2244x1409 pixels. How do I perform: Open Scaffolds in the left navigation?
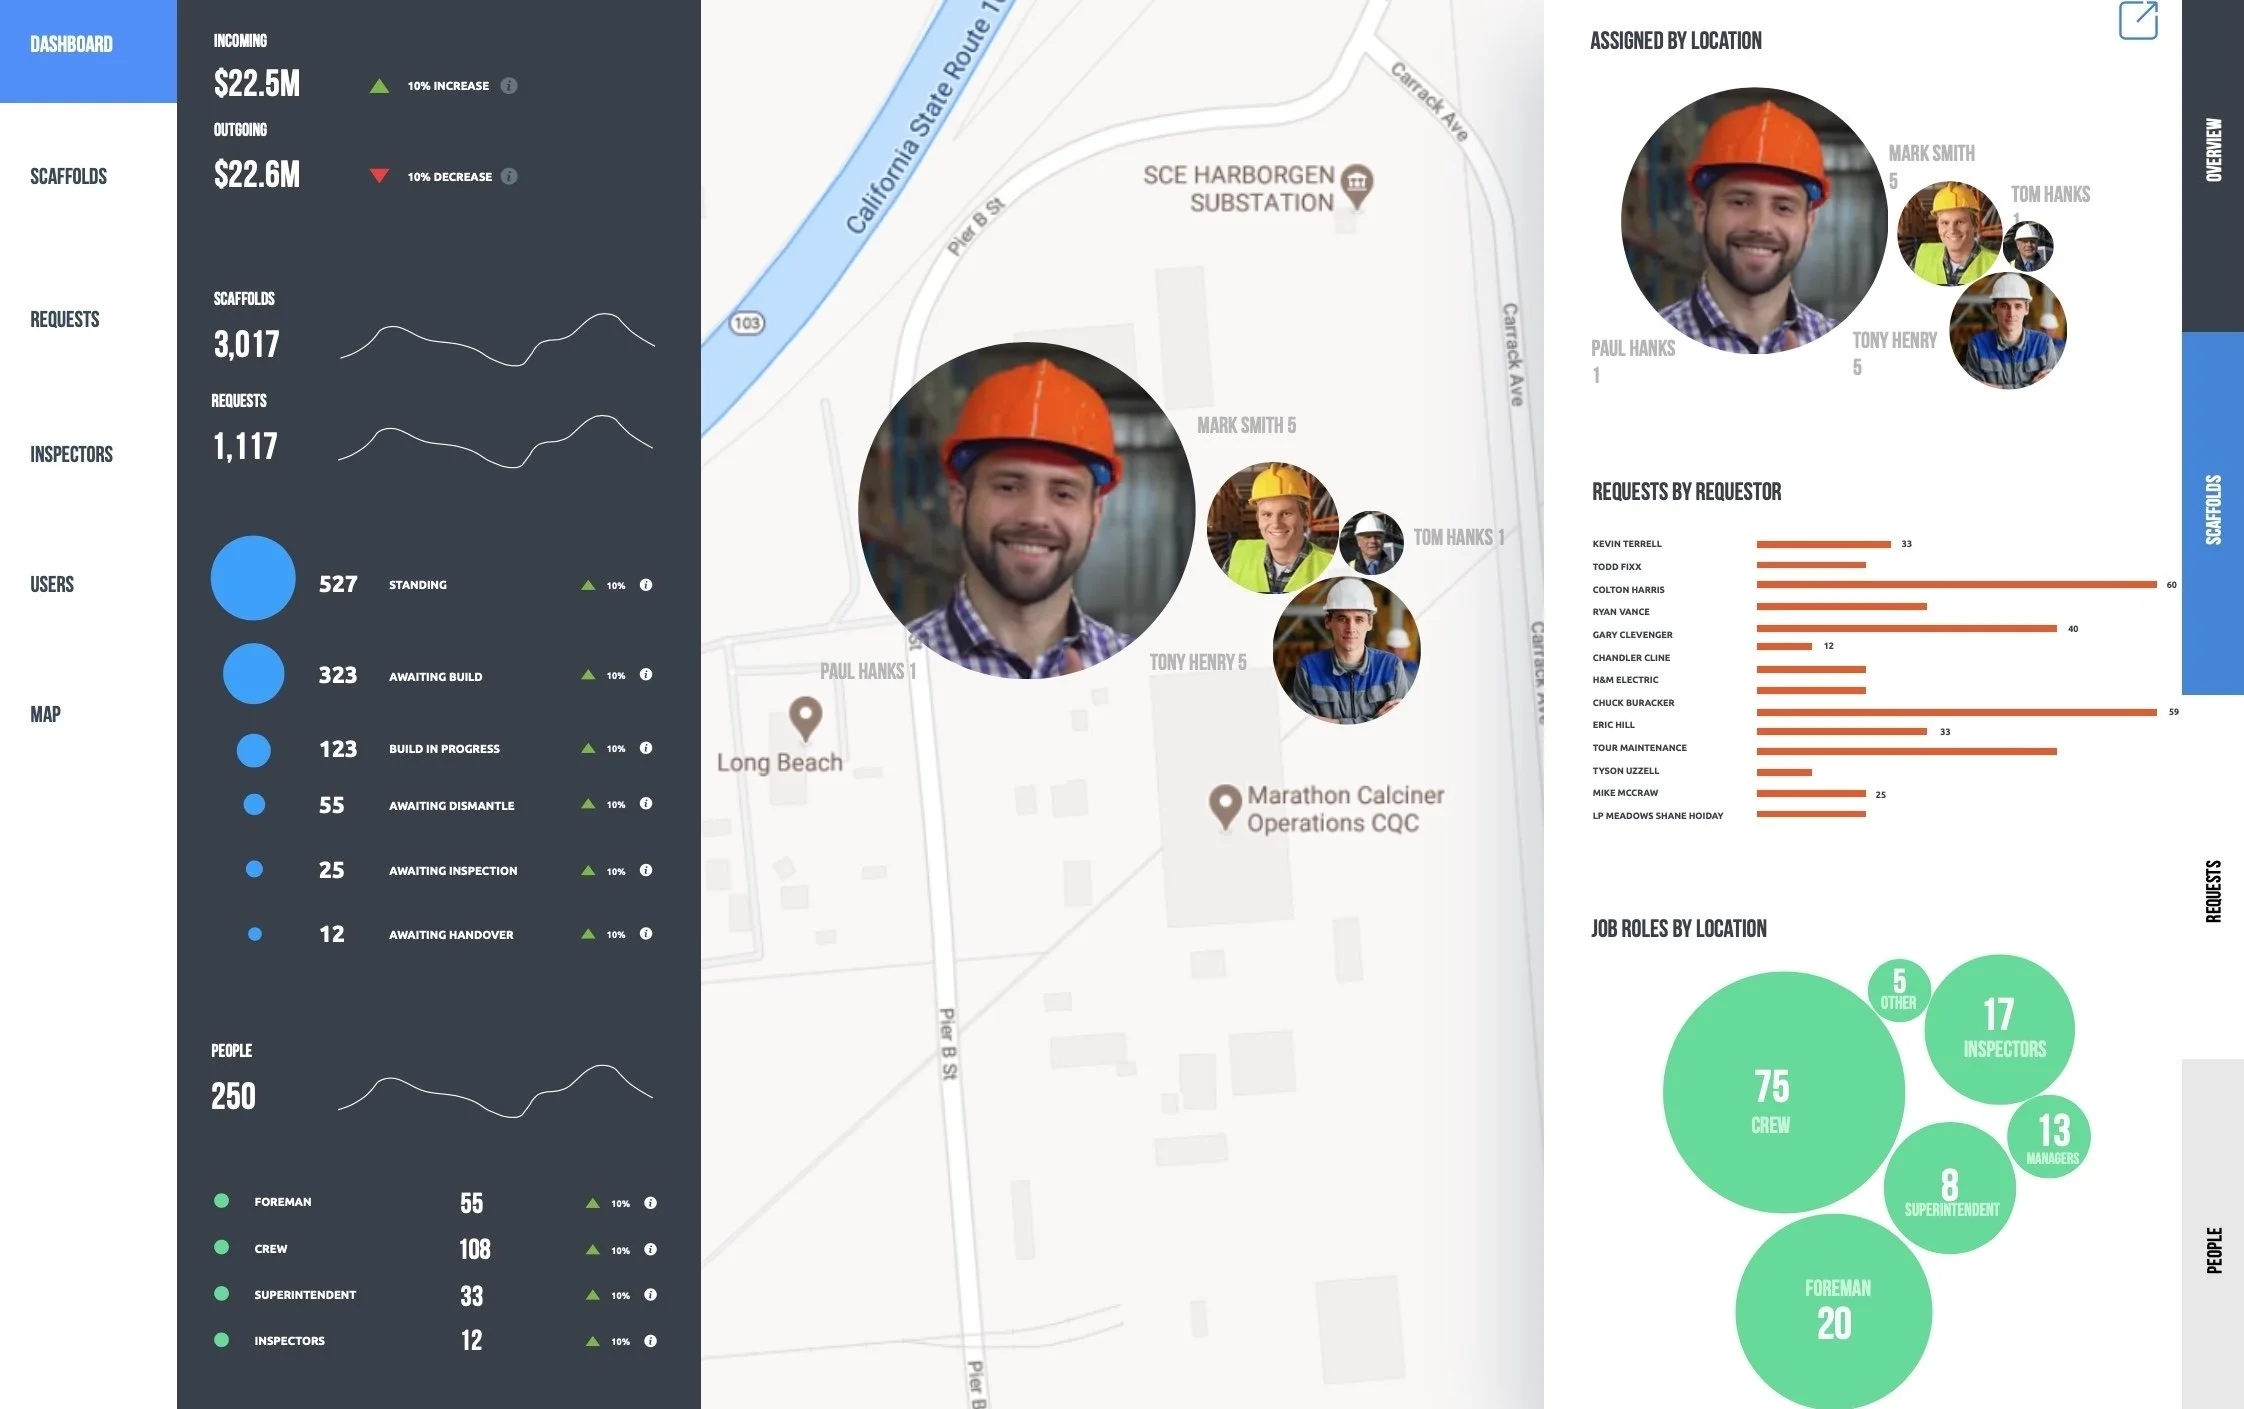pyautogui.click(x=68, y=177)
